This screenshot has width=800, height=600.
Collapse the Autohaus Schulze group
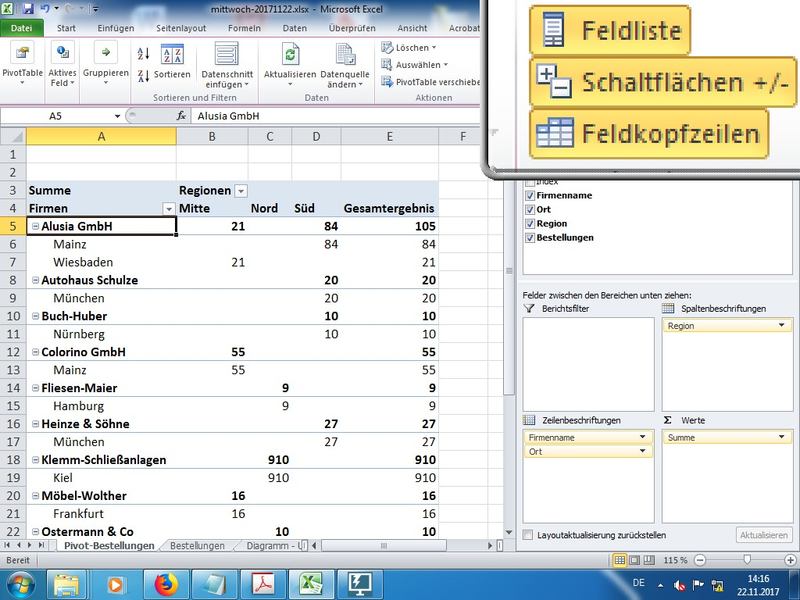35,280
